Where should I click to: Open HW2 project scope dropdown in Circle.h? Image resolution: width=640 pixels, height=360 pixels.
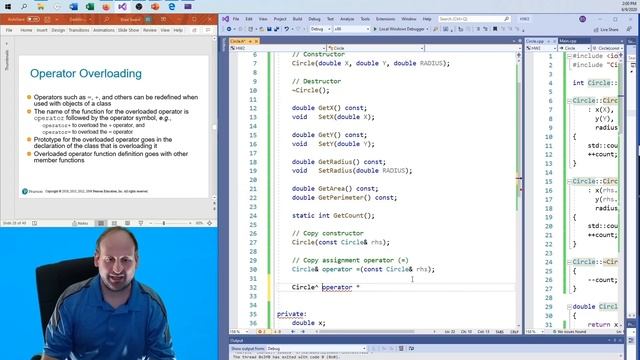[277, 48]
